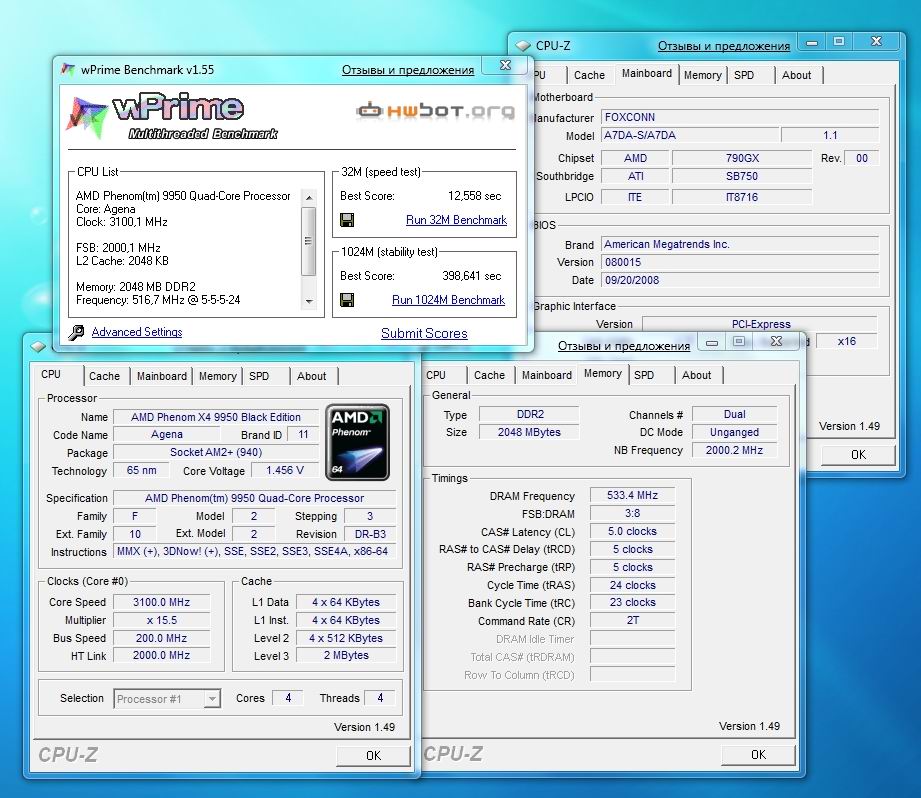Screen dimensions: 921x798
Task: Click the DRAM Frequency 533.4 MHz value
Action: click(x=632, y=496)
